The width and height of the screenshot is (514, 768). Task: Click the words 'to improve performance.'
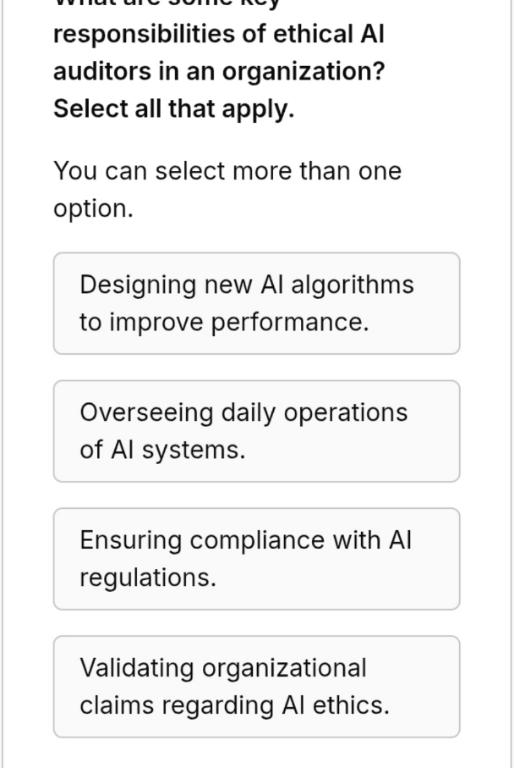click(x=224, y=322)
